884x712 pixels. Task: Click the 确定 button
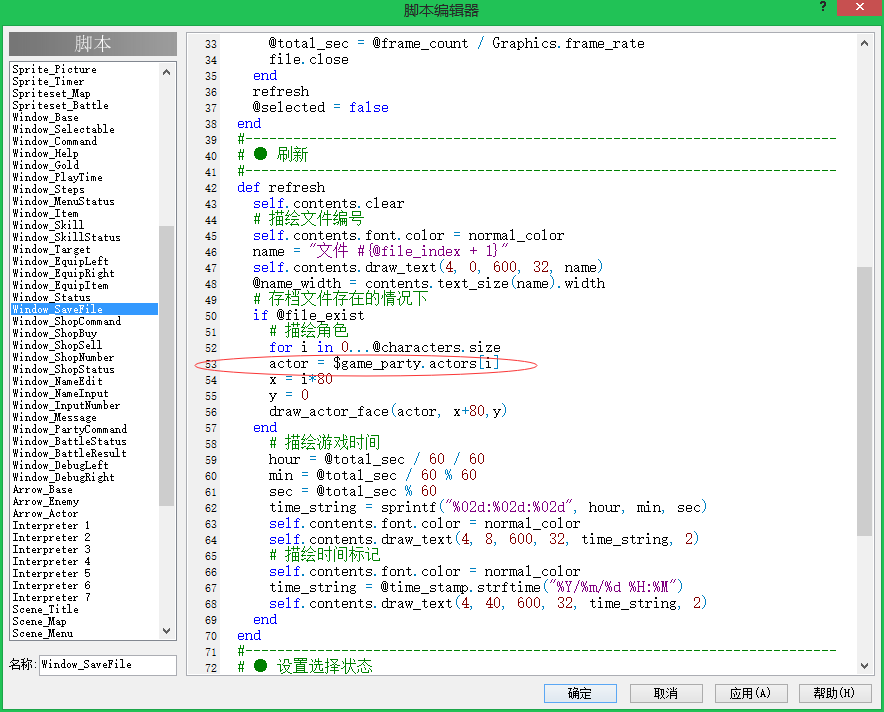tap(580, 693)
